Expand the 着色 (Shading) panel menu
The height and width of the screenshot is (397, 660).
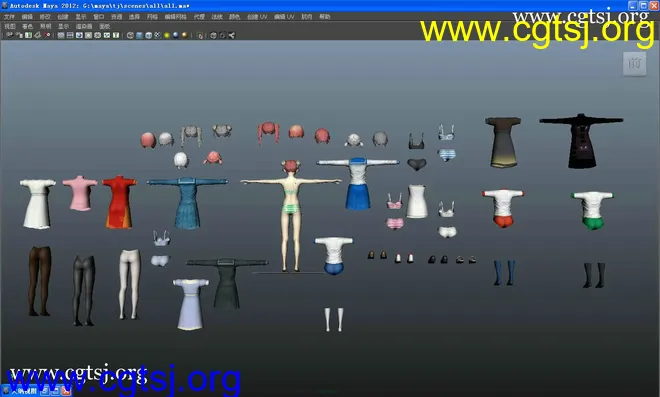[27, 26]
